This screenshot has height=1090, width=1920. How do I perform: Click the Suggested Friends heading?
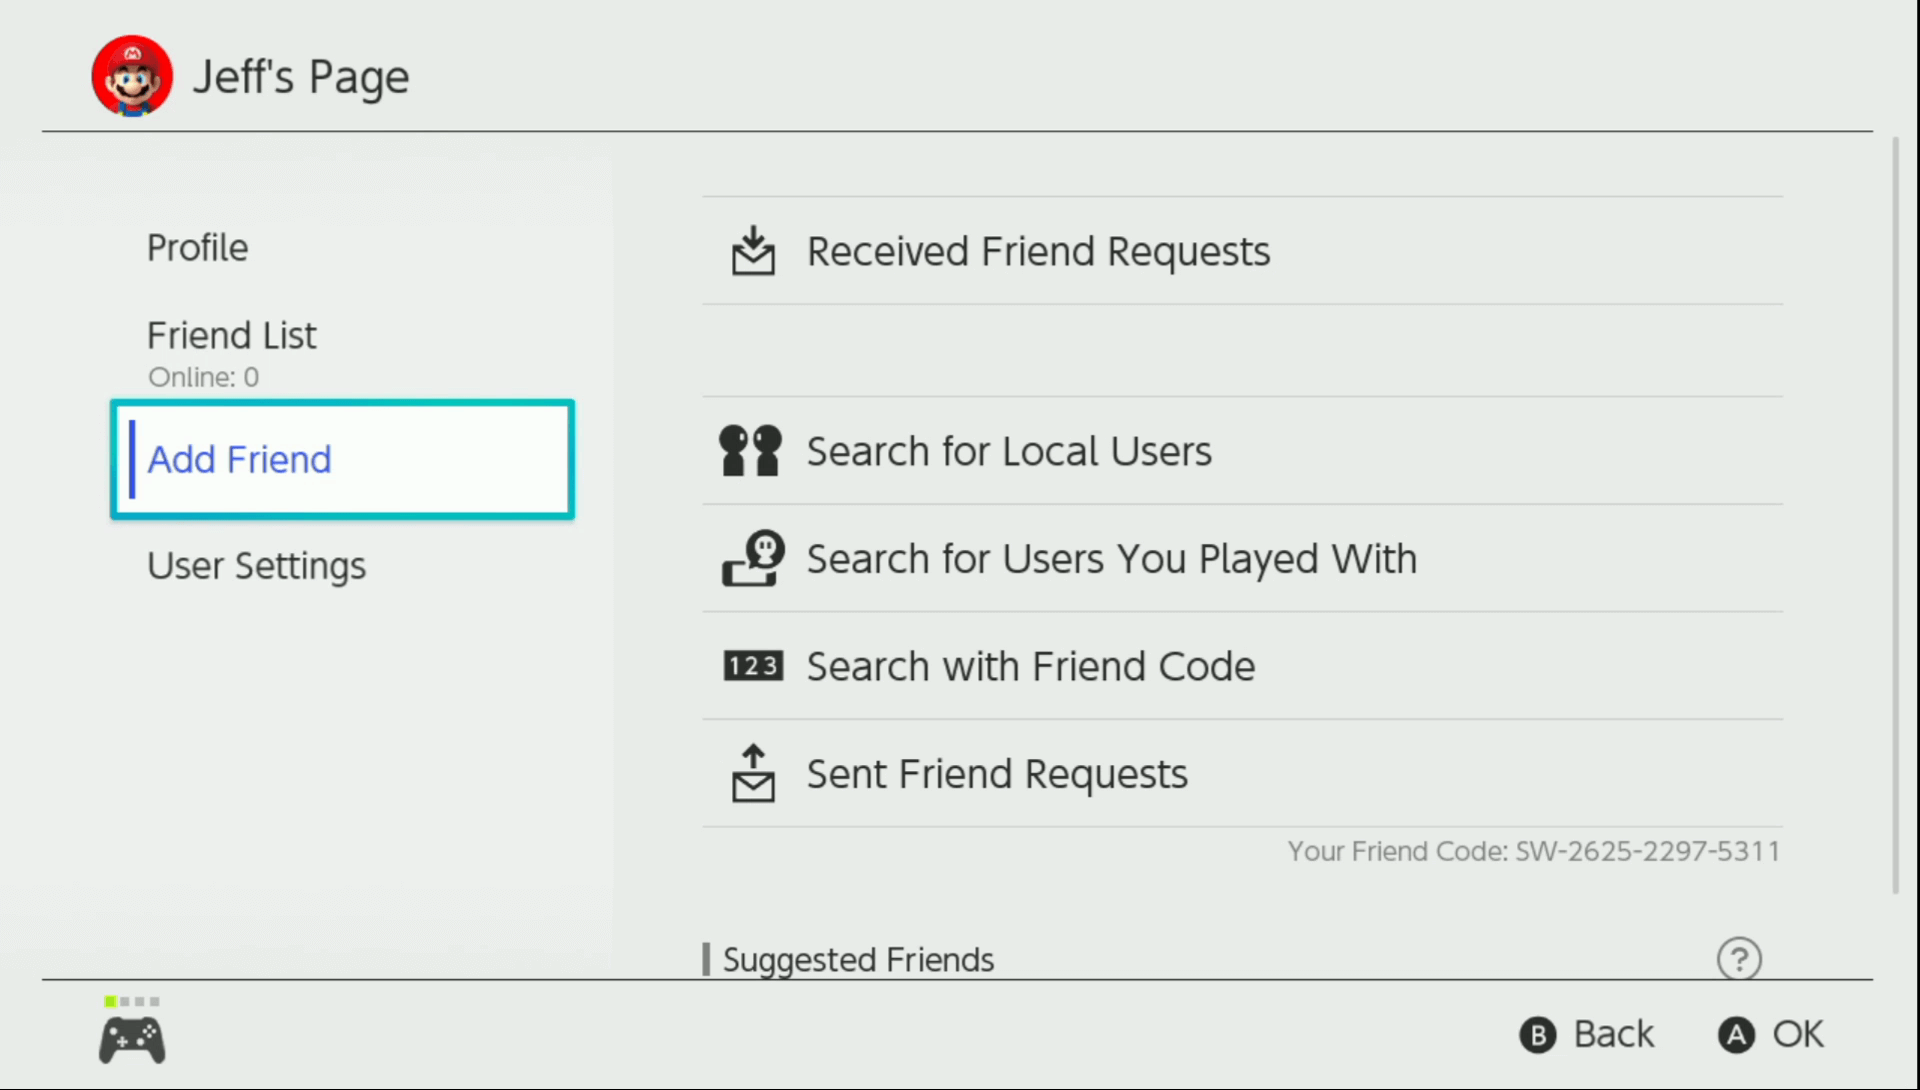857,960
